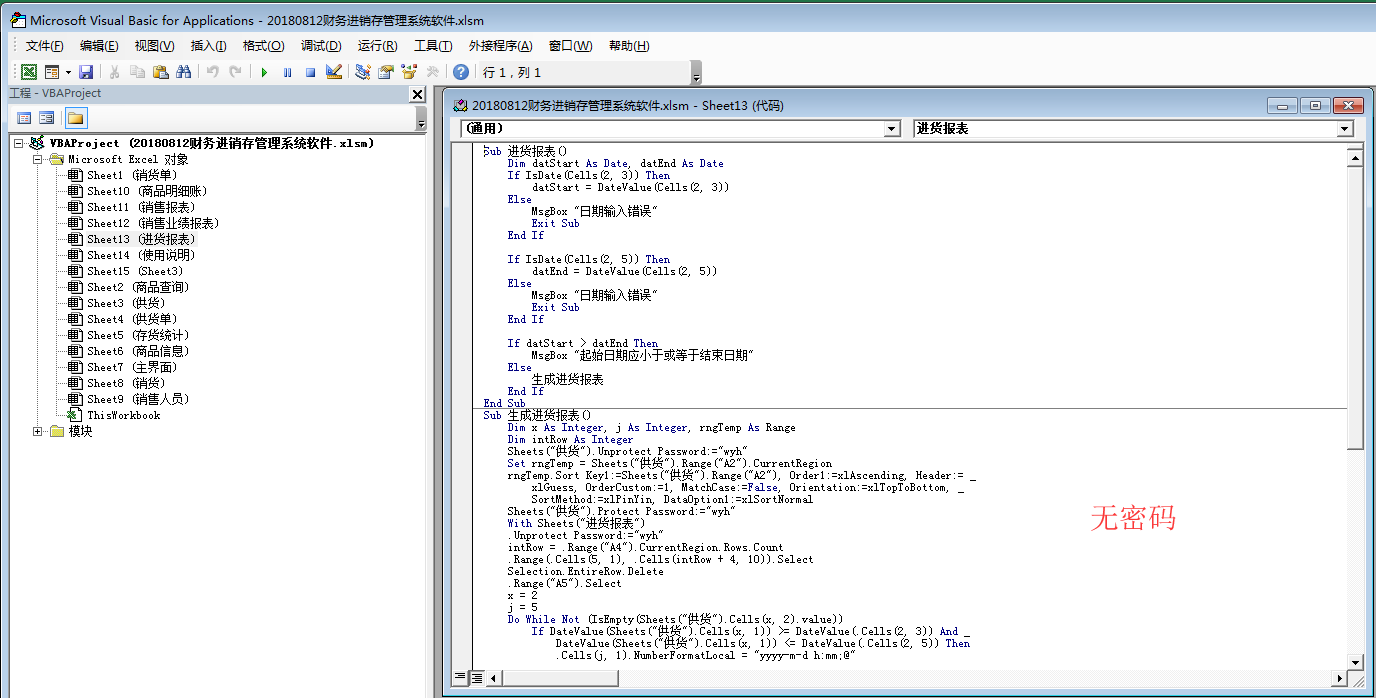Select Sheet11 (销售报表) tree item

pyautogui.click(x=141, y=207)
